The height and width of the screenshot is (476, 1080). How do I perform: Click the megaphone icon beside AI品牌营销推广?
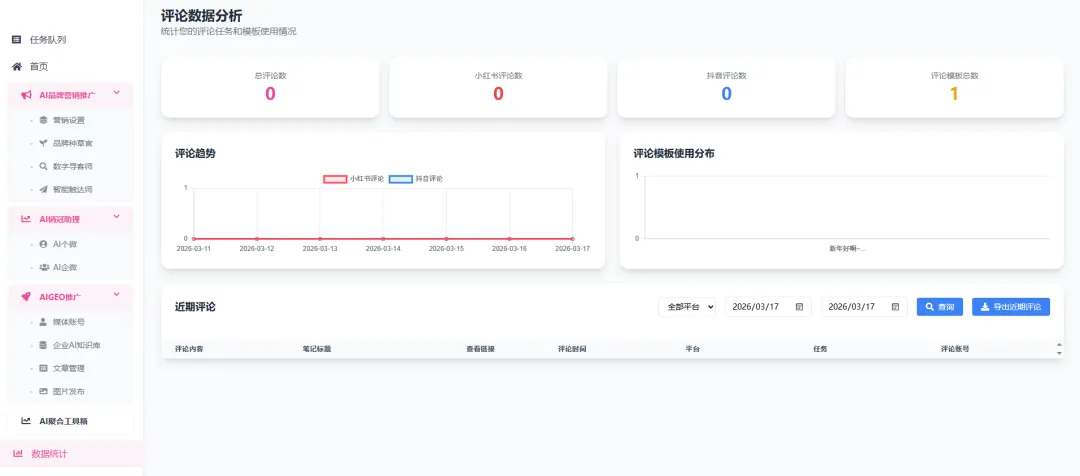(x=26, y=95)
